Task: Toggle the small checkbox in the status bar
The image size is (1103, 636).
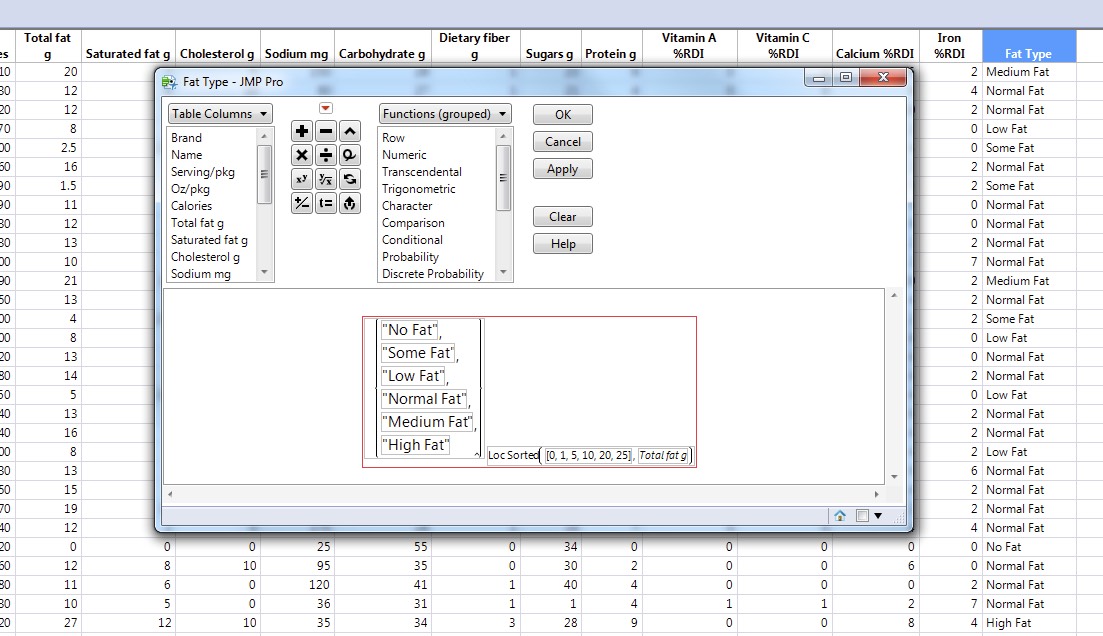Action: click(862, 516)
